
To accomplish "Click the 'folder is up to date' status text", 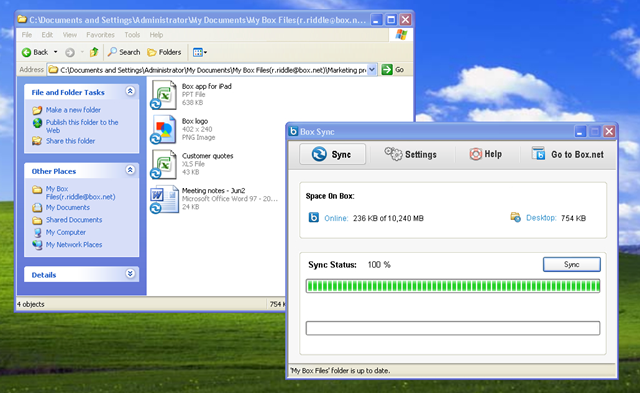I will (x=340, y=371).
